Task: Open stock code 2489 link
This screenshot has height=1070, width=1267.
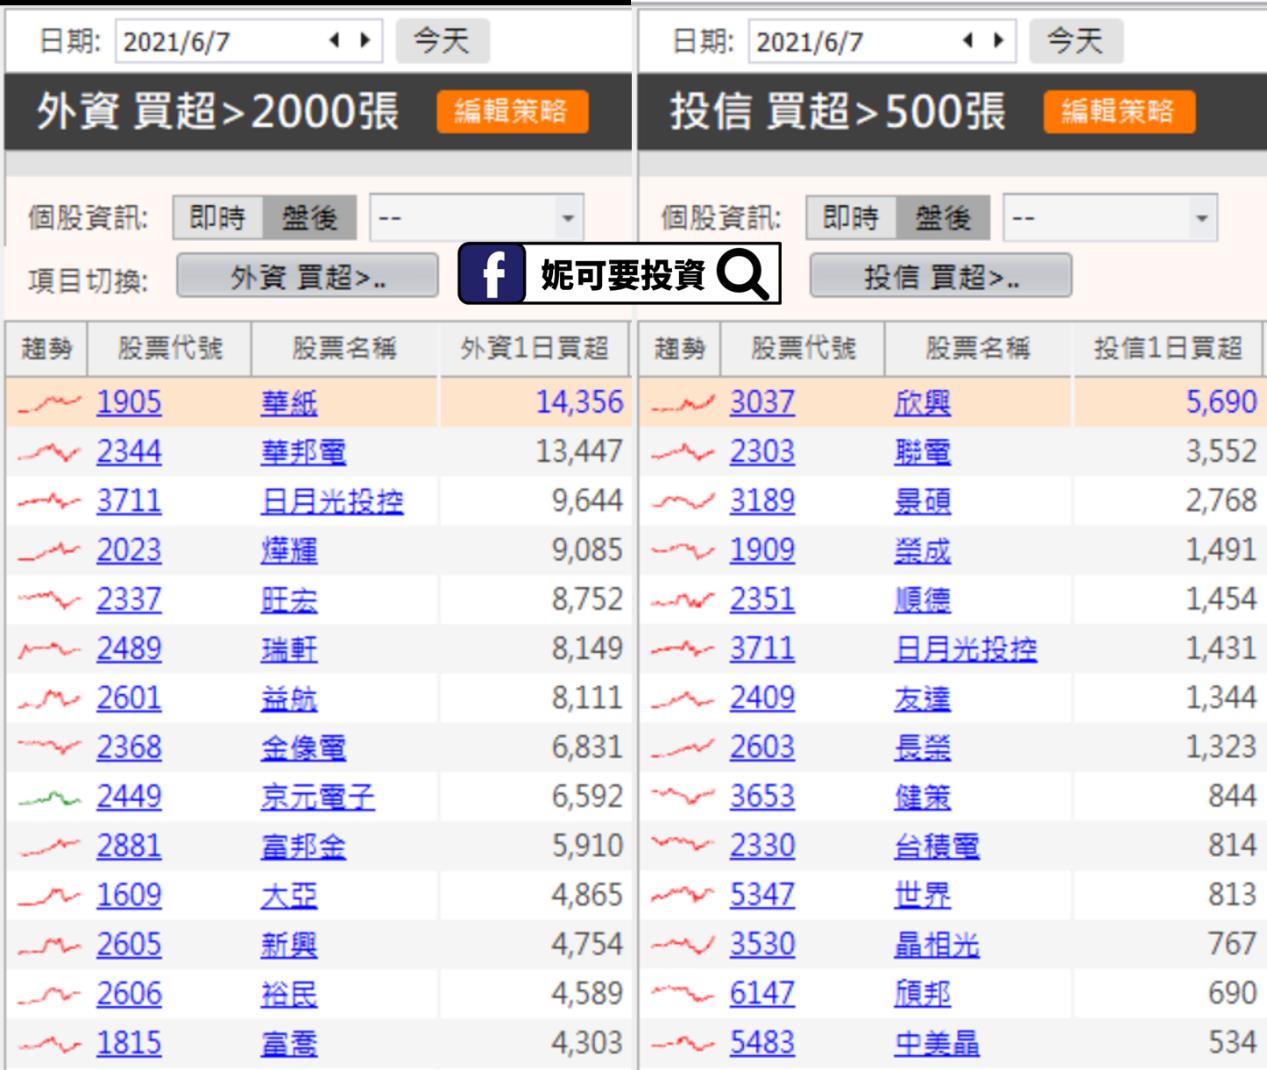Action: [x=129, y=649]
